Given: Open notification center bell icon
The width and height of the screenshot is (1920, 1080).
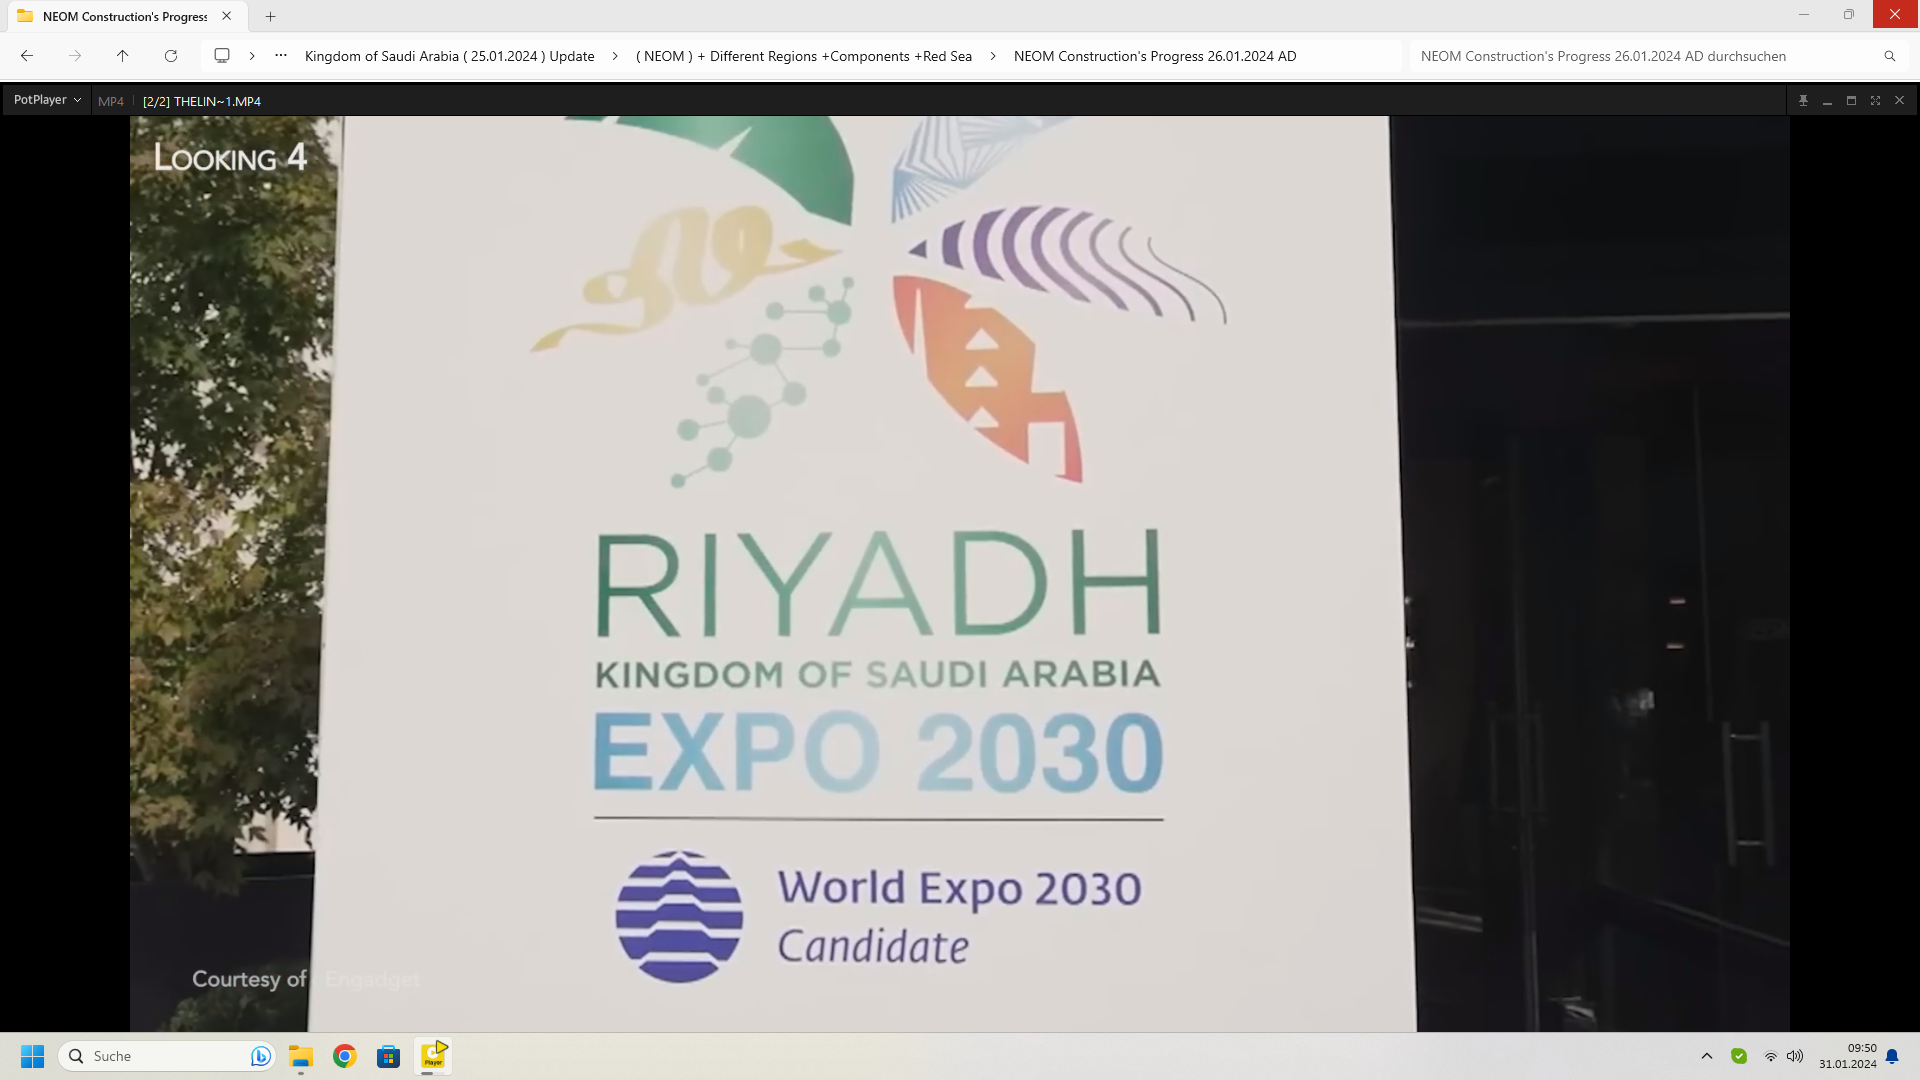Looking at the screenshot, I should [1892, 1056].
